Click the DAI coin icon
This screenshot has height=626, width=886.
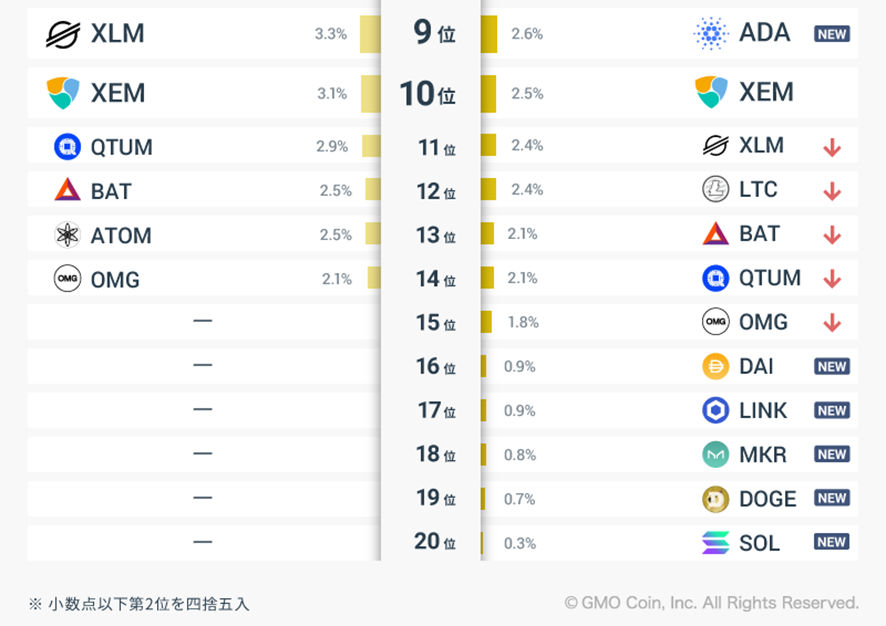[x=715, y=366]
